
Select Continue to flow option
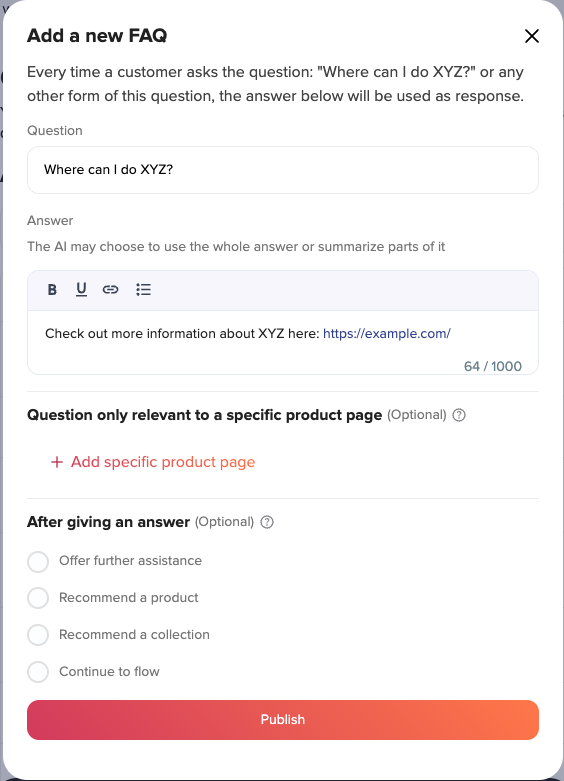(38, 672)
